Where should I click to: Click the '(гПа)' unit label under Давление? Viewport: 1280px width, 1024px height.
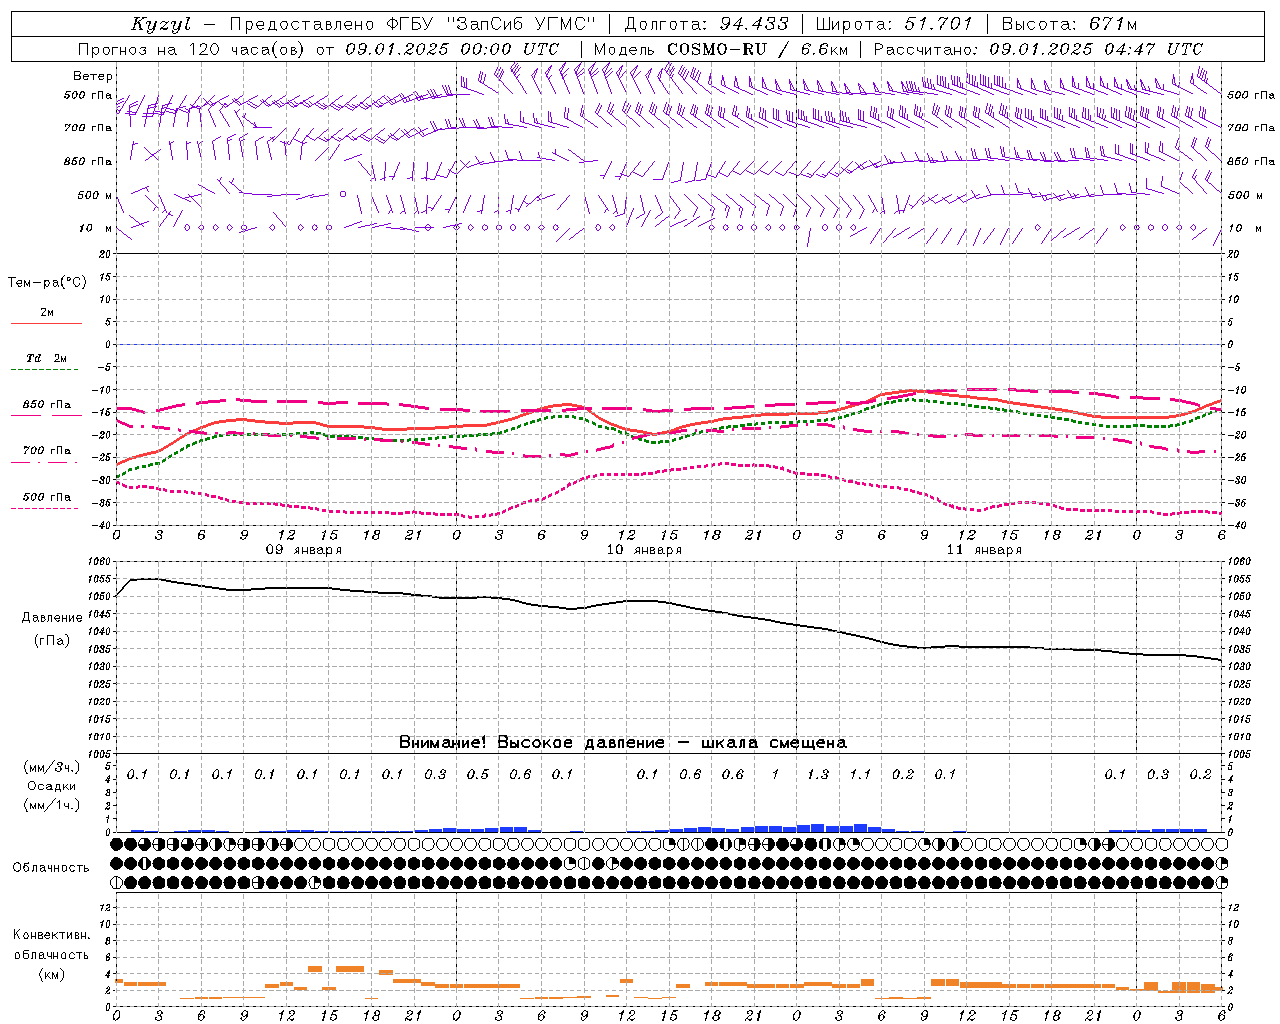click(x=52, y=640)
